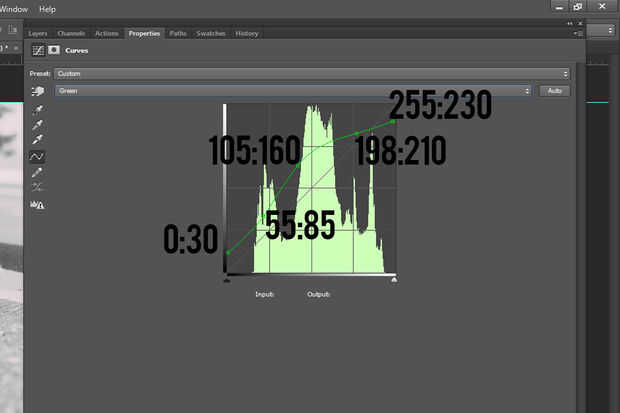Click the Output label field
Viewport: 620px width, 413px height.
point(318,294)
